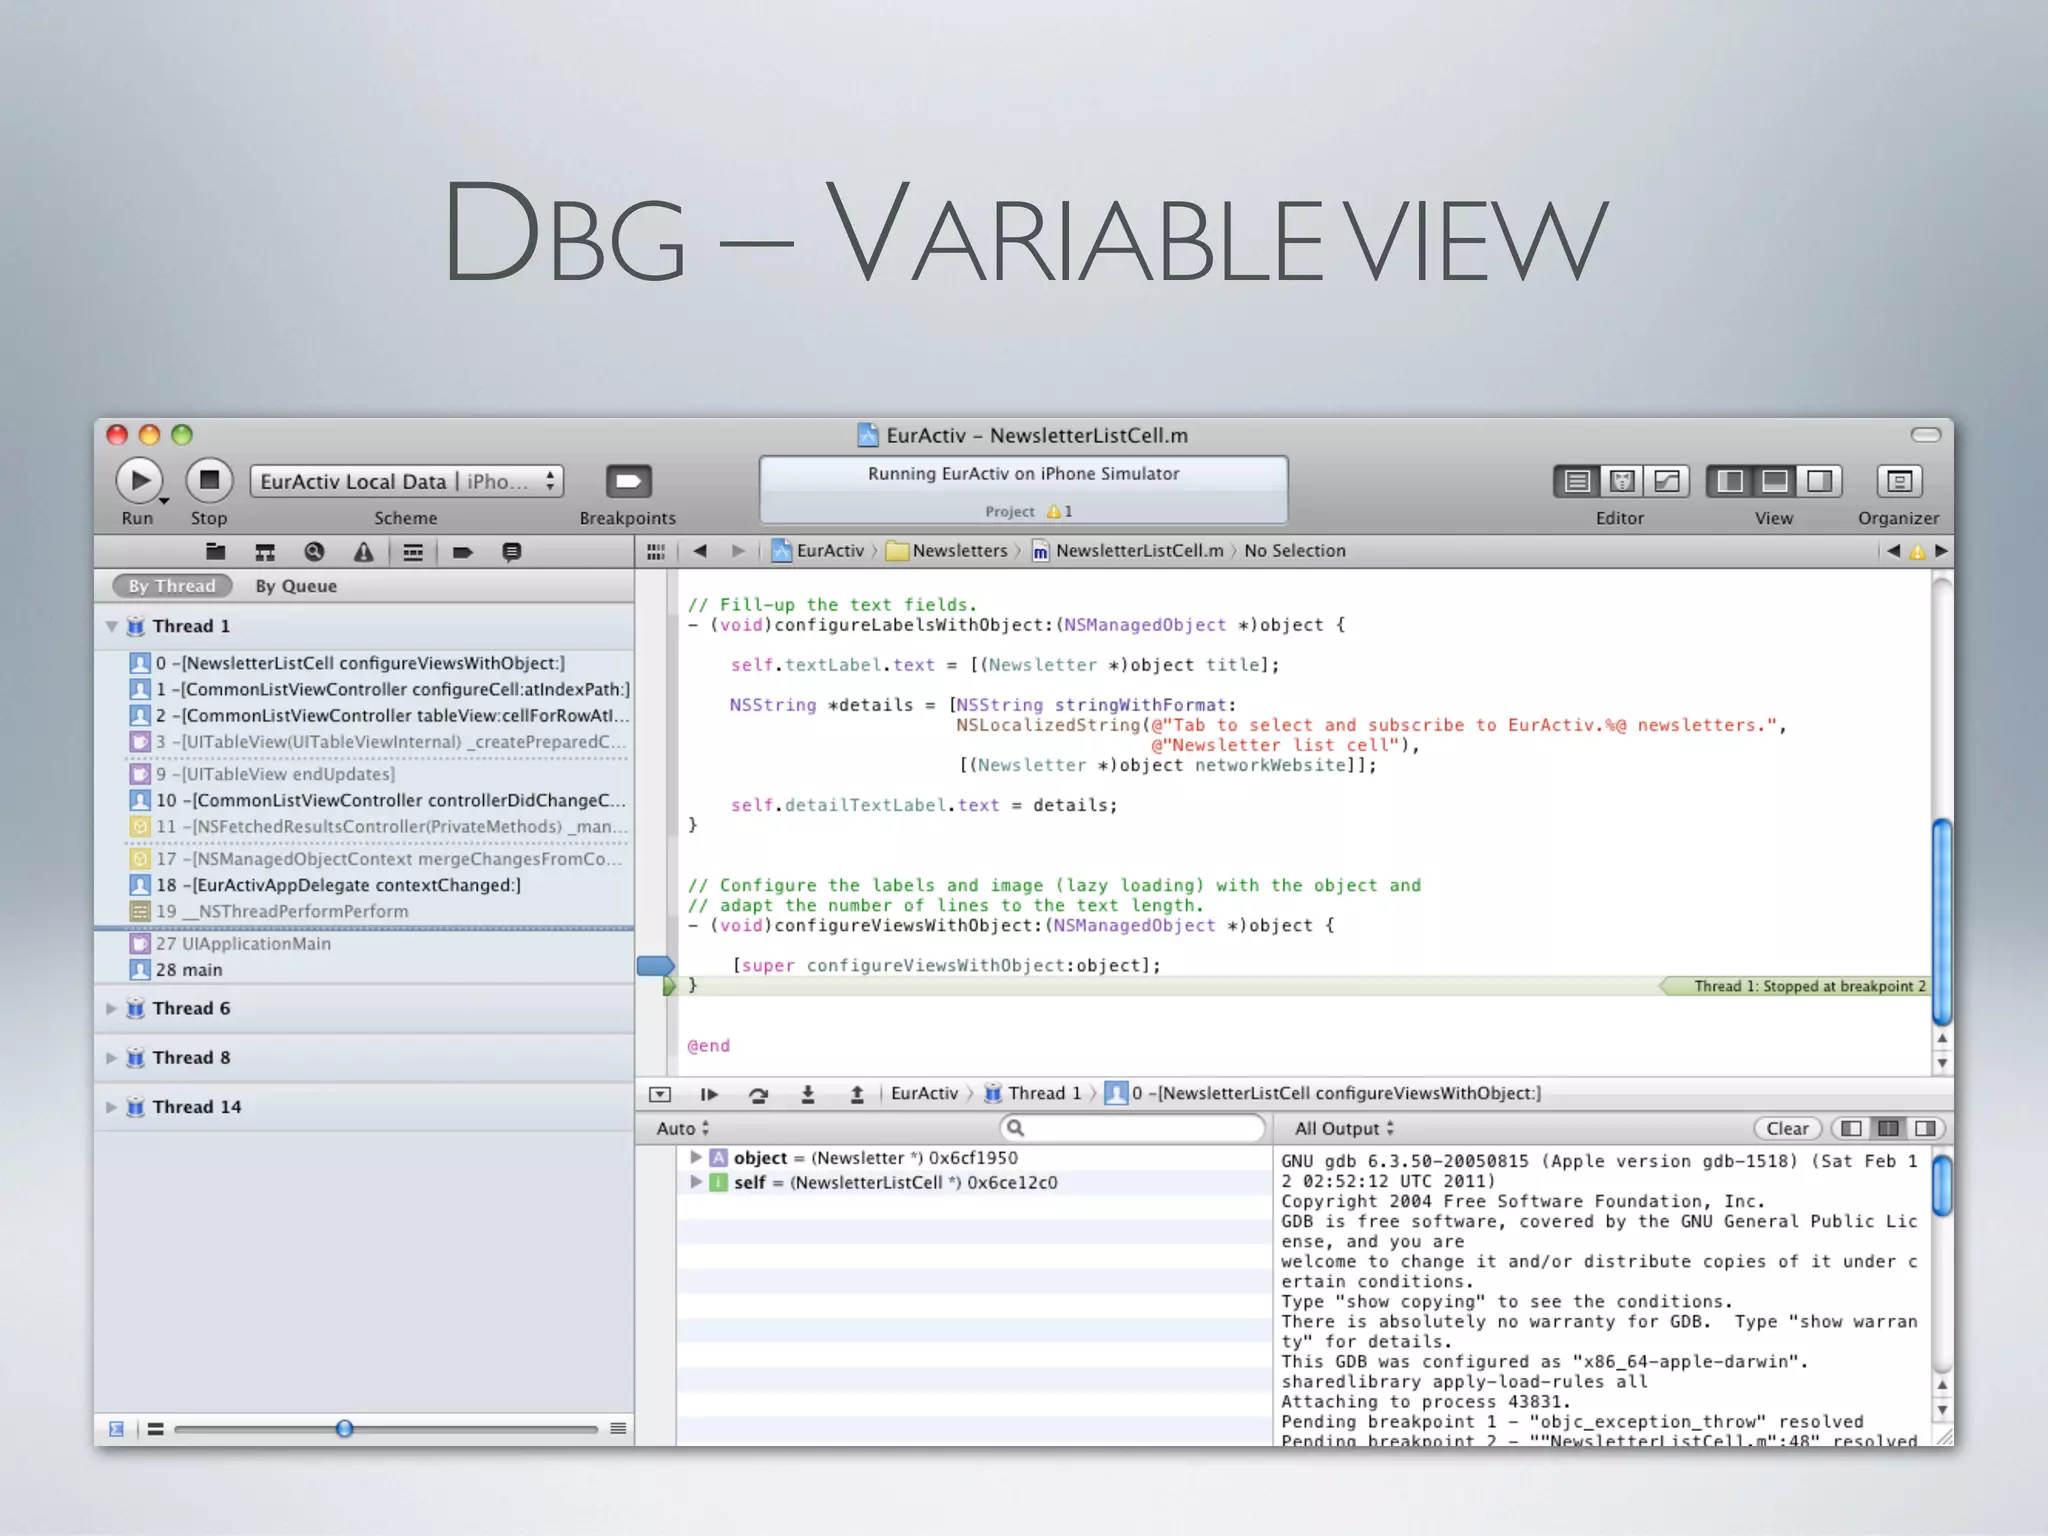Collapse Thread 1 disclosure triangle

click(112, 626)
